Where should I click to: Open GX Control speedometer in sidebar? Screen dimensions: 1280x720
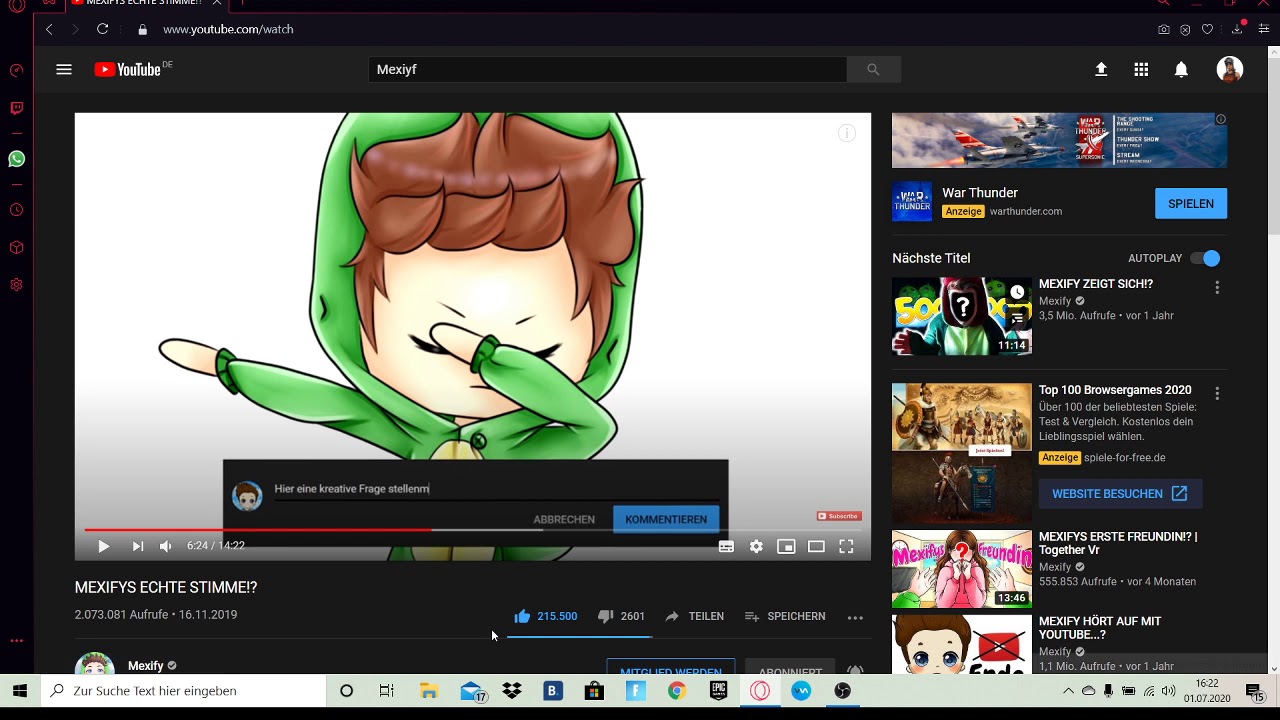click(x=16, y=70)
